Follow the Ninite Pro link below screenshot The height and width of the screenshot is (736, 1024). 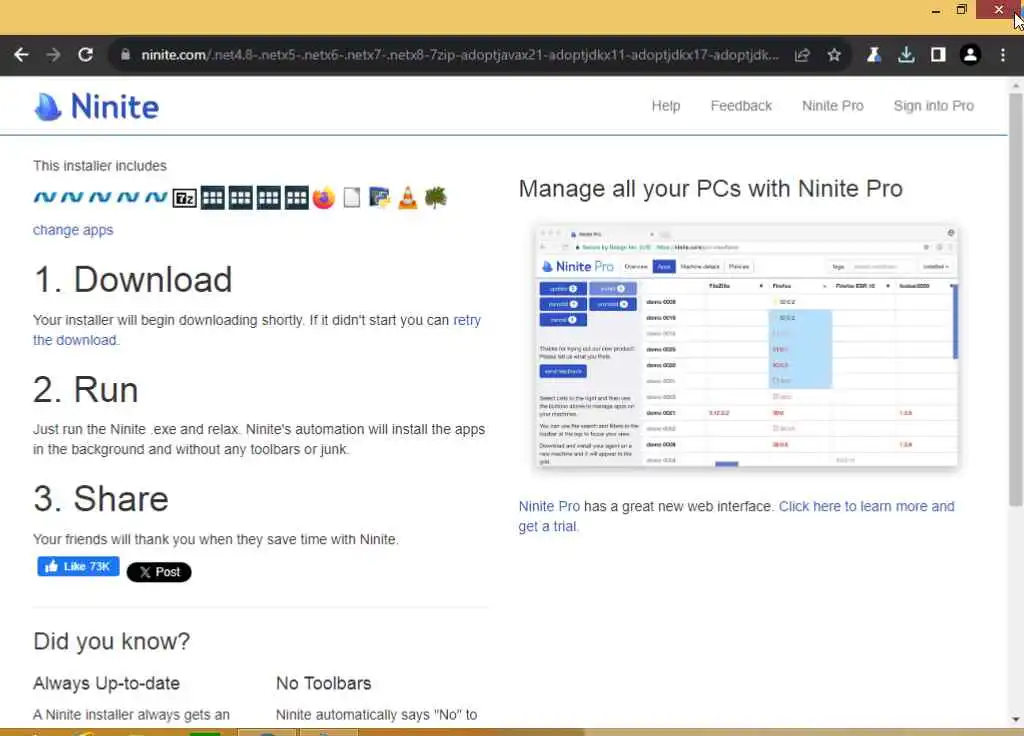pyautogui.click(x=549, y=506)
